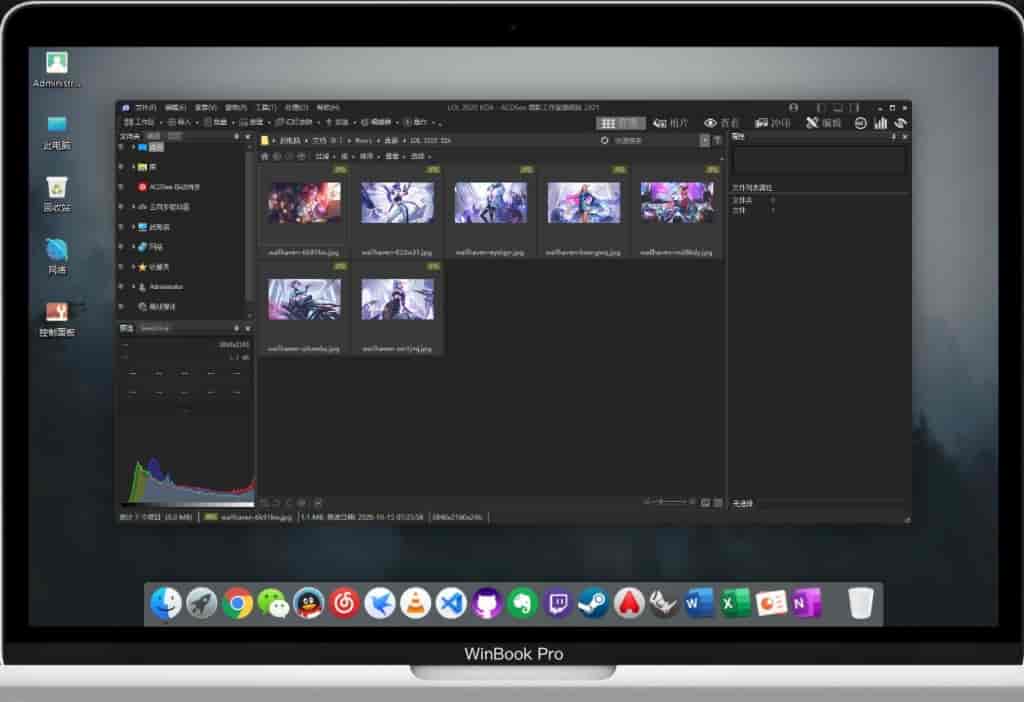Click the Import toolbar button
Image resolution: width=1024 pixels, height=702 pixels.
183,122
